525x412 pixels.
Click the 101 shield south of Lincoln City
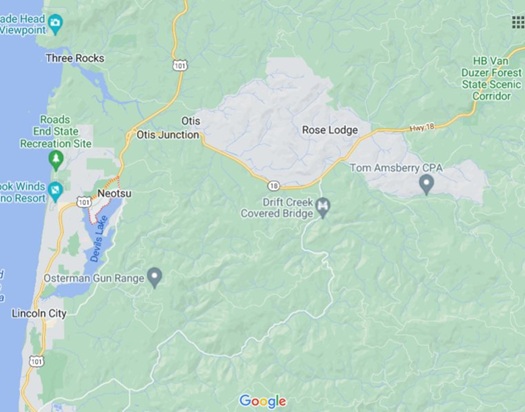tap(36, 361)
